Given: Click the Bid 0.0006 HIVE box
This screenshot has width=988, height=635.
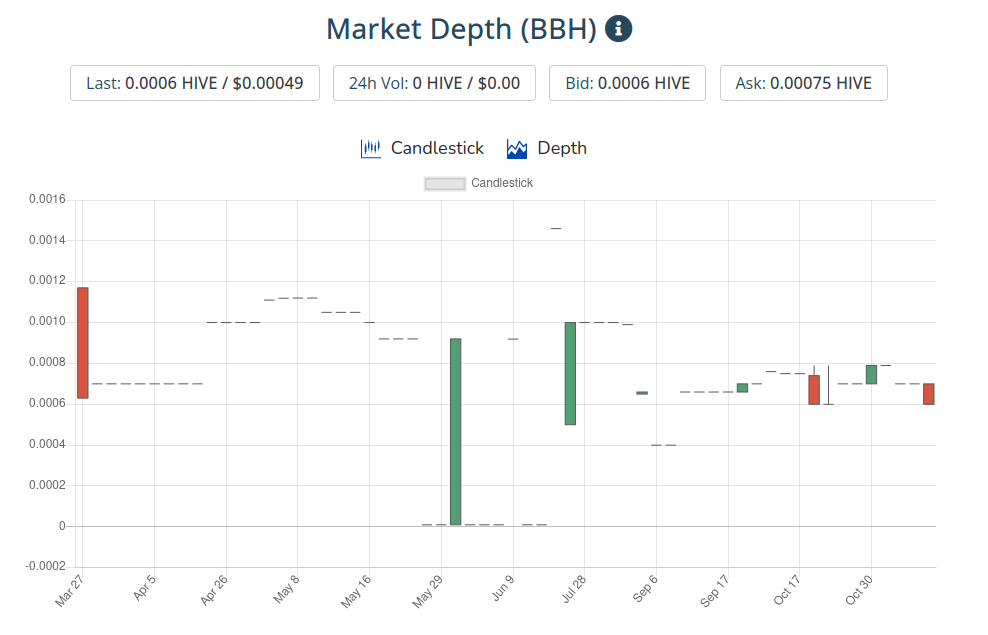Looking at the screenshot, I should (627, 83).
